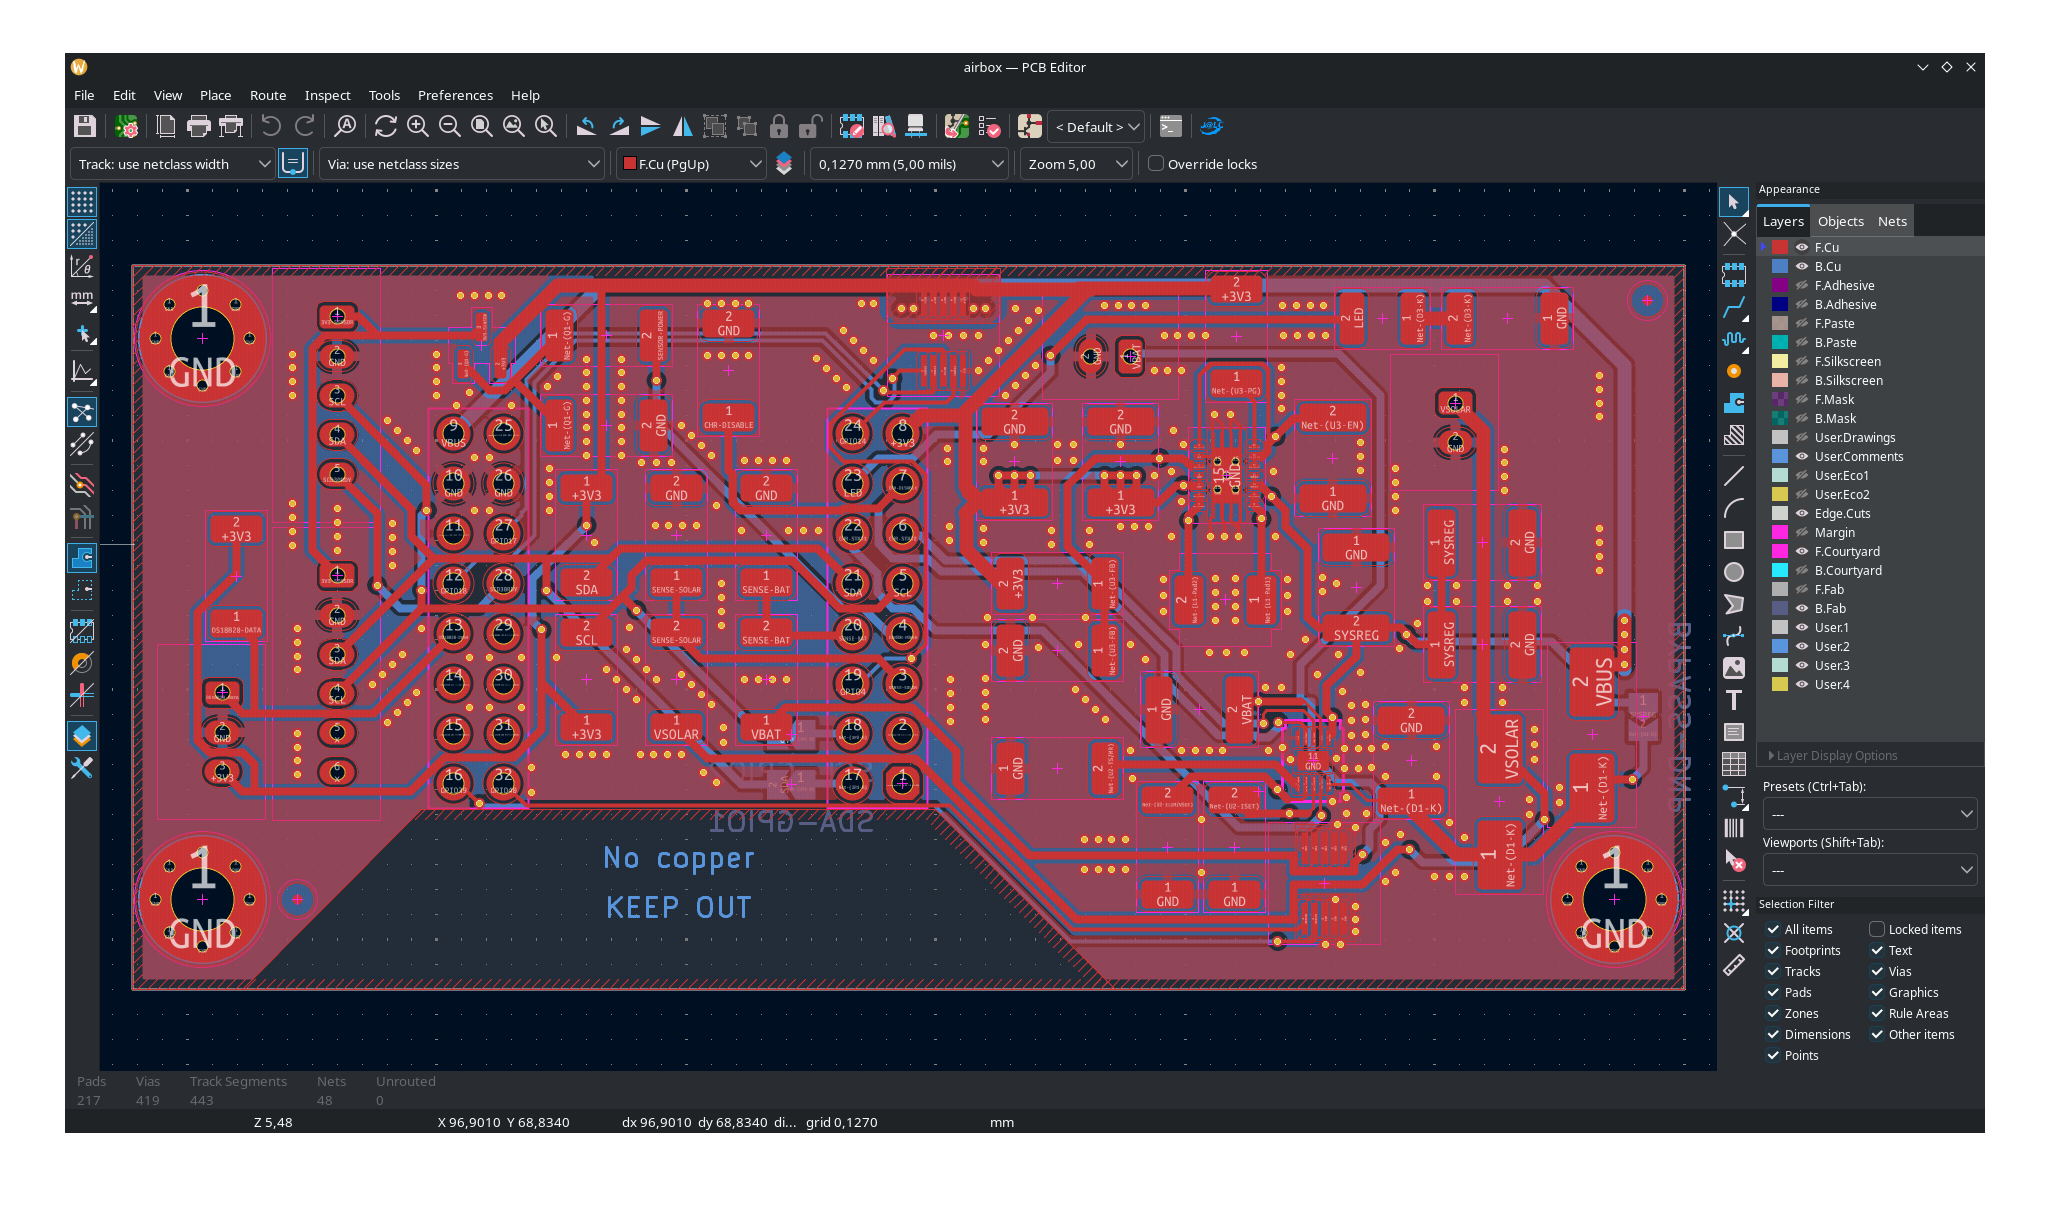2050x1210 pixels.
Task: Open the F.Cu active layer dropdown
Action: tap(691, 164)
